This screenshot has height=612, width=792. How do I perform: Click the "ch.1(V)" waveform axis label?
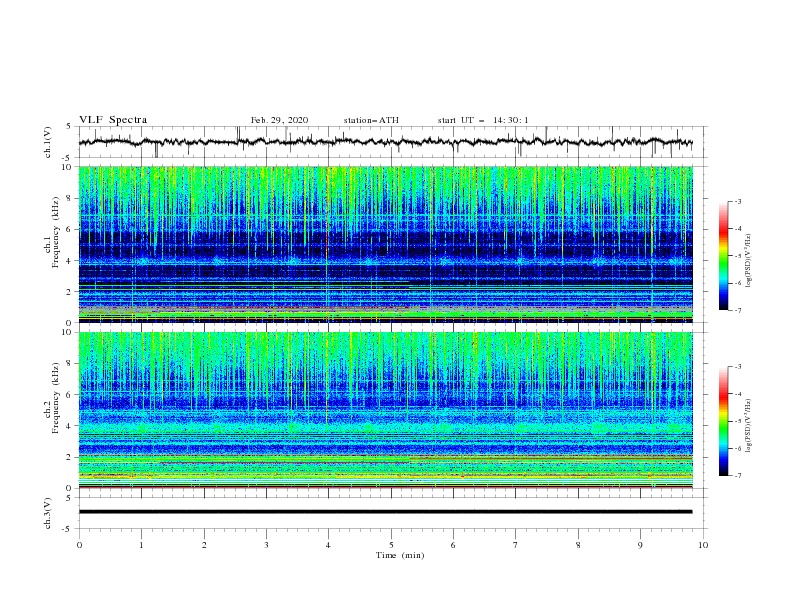coord(48,142)
